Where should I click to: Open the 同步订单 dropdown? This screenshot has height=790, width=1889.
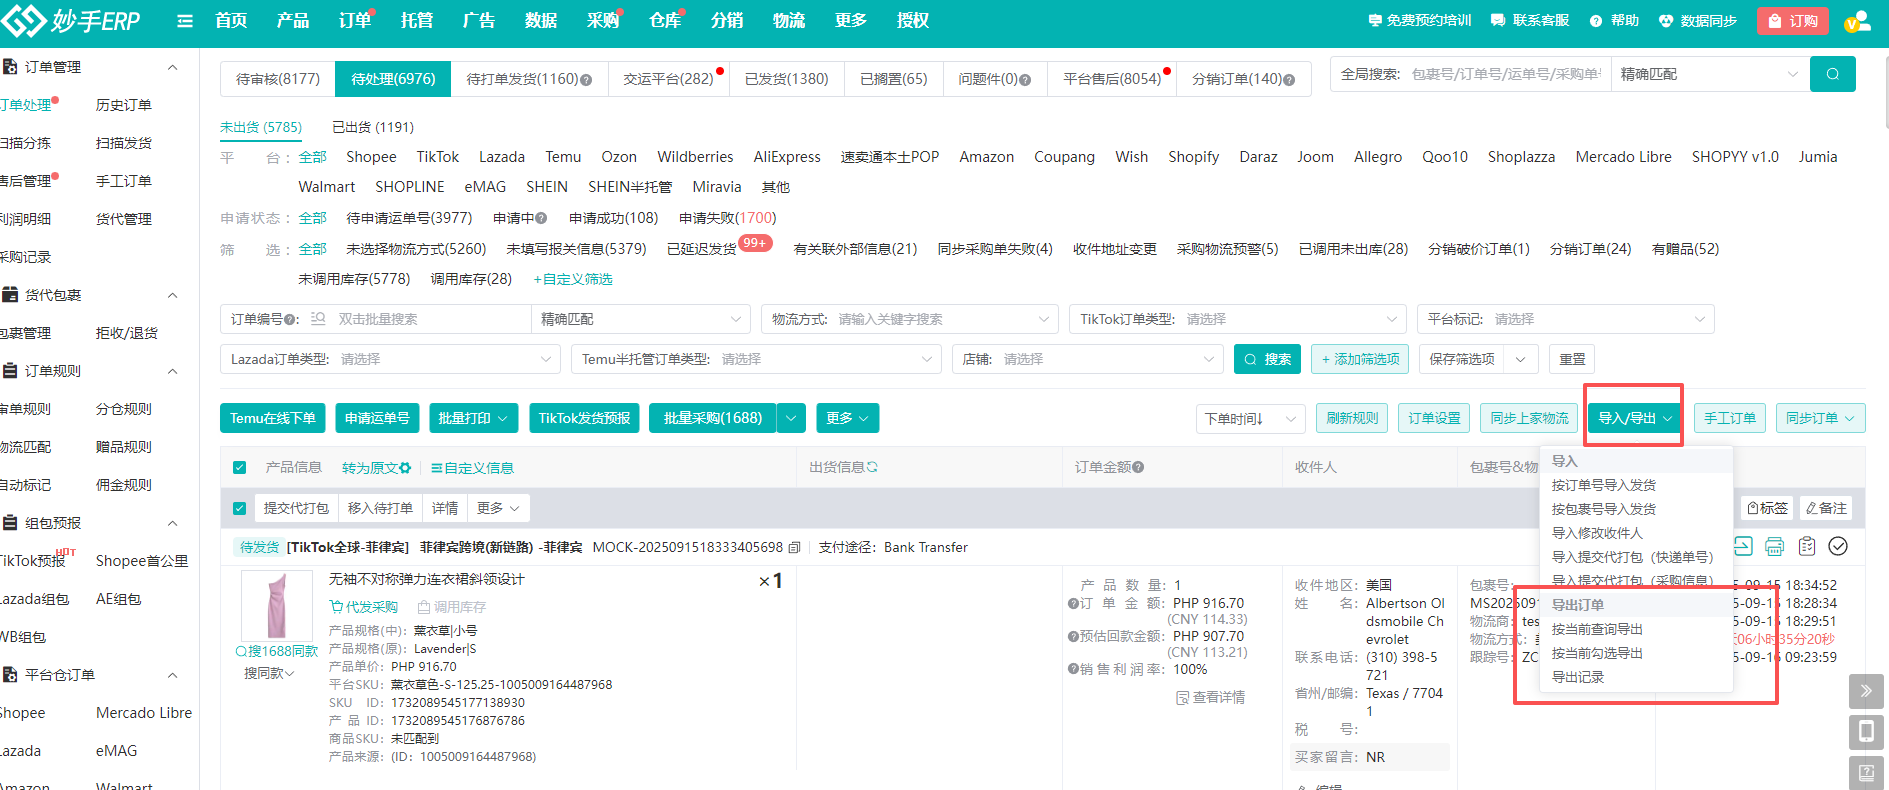[x=1820, y=418]
